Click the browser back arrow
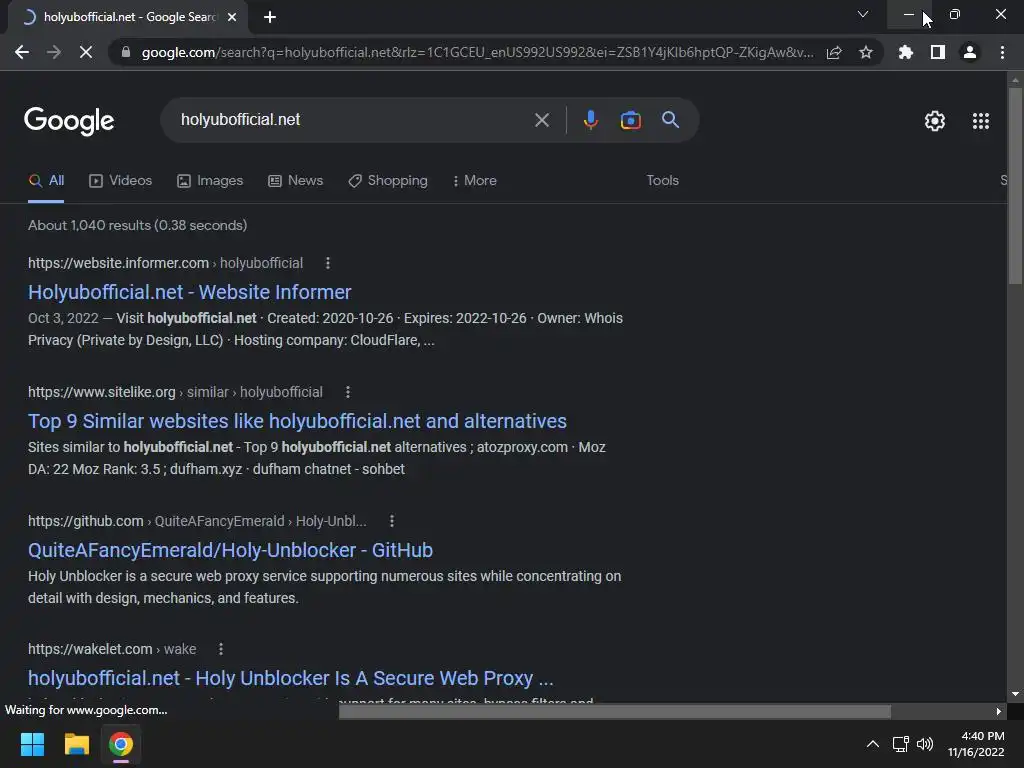Image resolution: width=1024 pixels, height=768 pixels. tap(22, 52)
